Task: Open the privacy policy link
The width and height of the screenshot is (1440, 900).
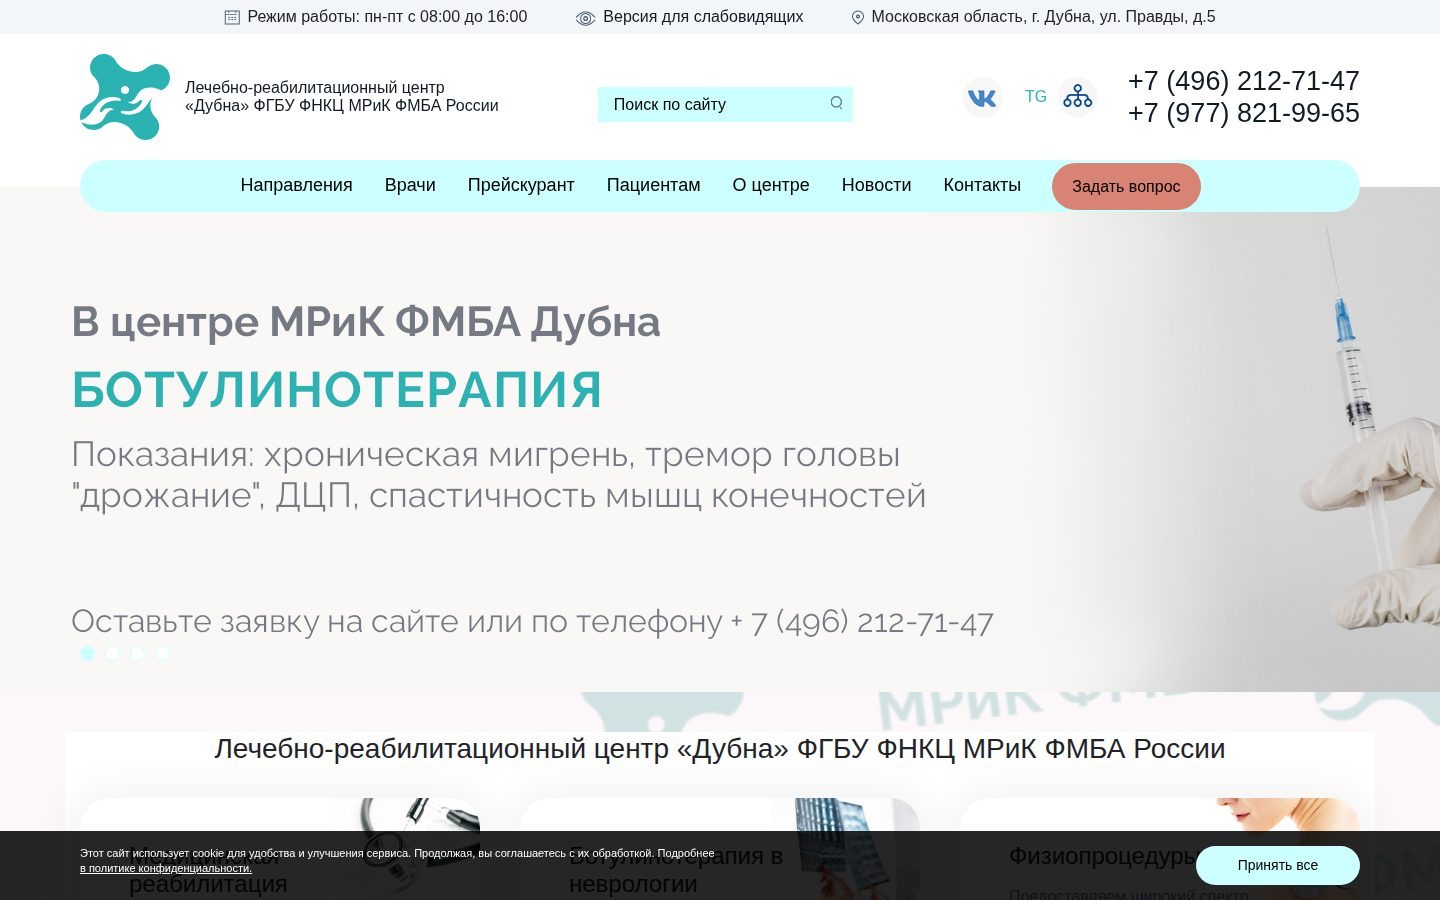Action: coord(166,868)
